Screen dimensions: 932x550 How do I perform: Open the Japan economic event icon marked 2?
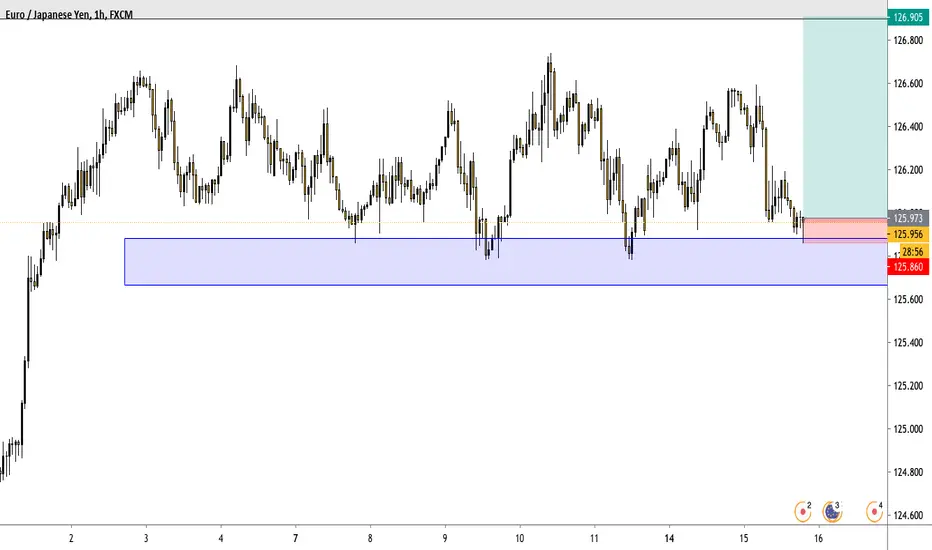pos(803,511)
